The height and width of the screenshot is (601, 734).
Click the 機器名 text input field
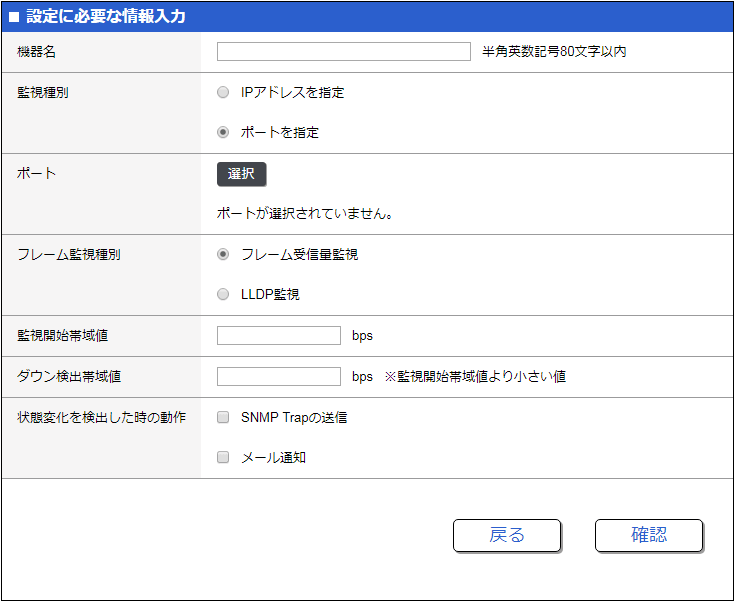point(343,52)
